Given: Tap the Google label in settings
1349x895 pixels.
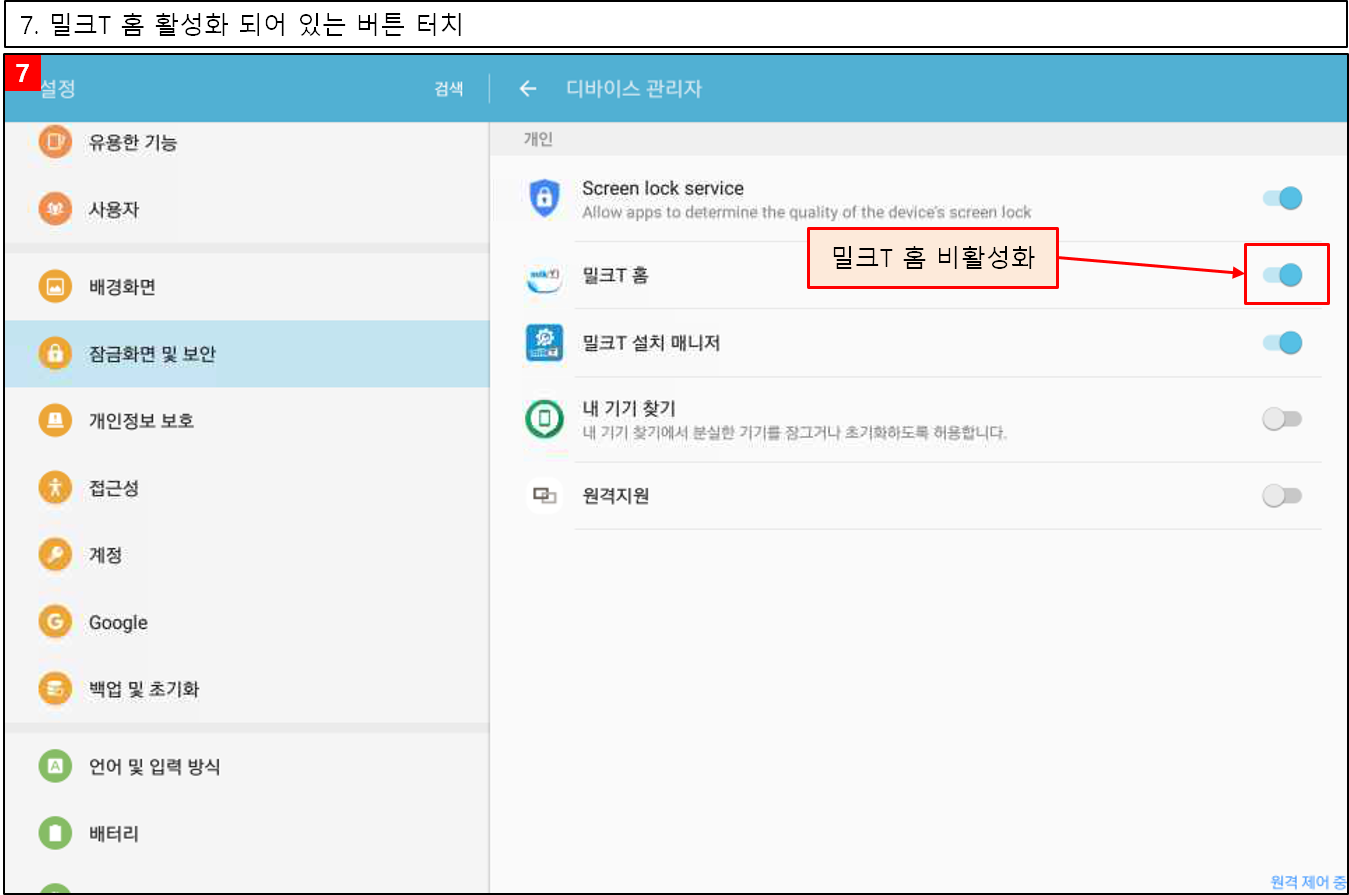Looking at the screenshot, I should [x=118, y=623].
